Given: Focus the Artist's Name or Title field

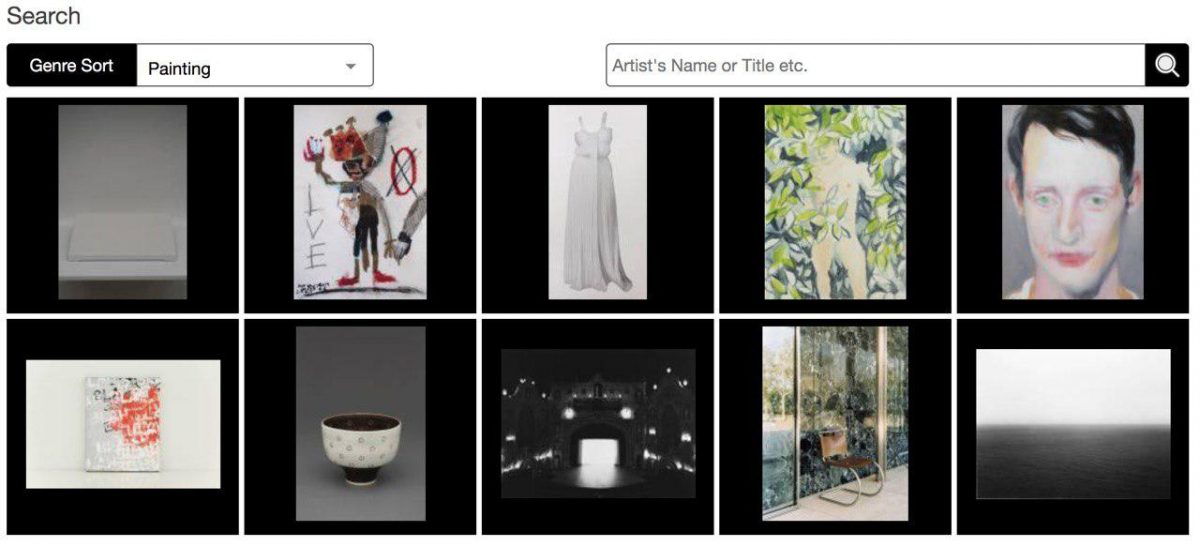Looking at the screenshot, I should pos(876,65).
